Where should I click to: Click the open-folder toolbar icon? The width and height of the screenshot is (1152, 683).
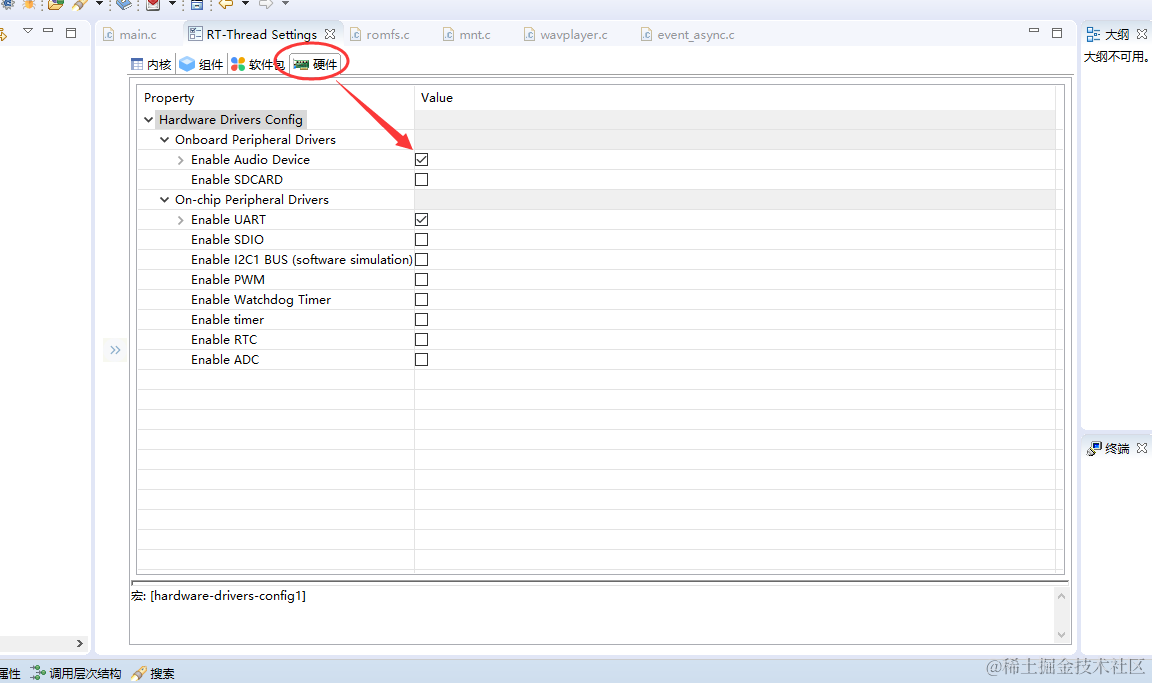(x=55, y=4)
